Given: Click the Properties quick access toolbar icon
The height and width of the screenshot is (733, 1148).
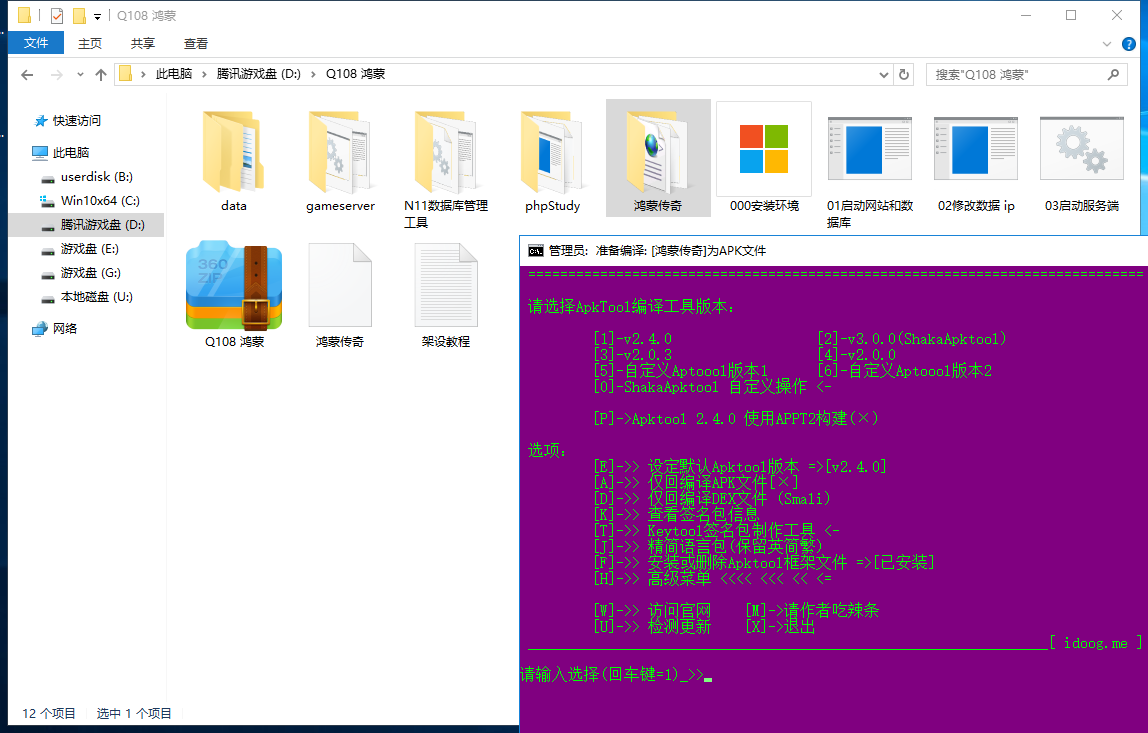Looking at the screenshot, I should pyautogui.click(x=56, y=15).
